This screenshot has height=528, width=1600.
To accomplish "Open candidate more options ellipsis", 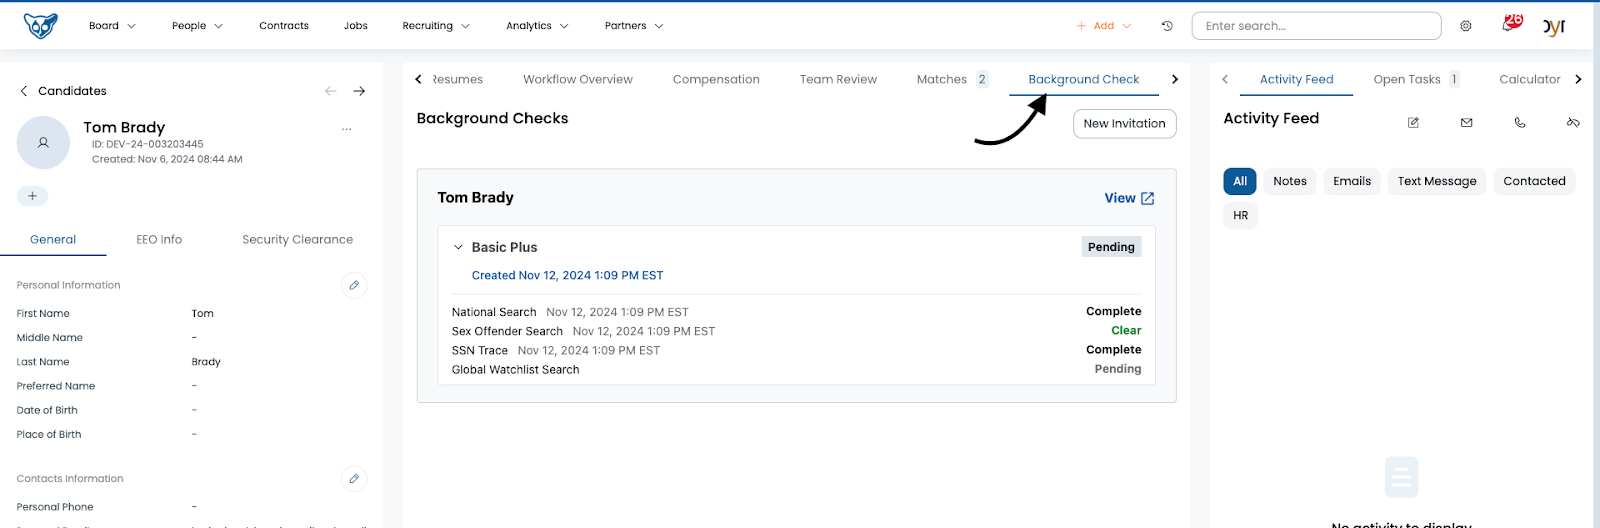I will click(x=347, y=129).
